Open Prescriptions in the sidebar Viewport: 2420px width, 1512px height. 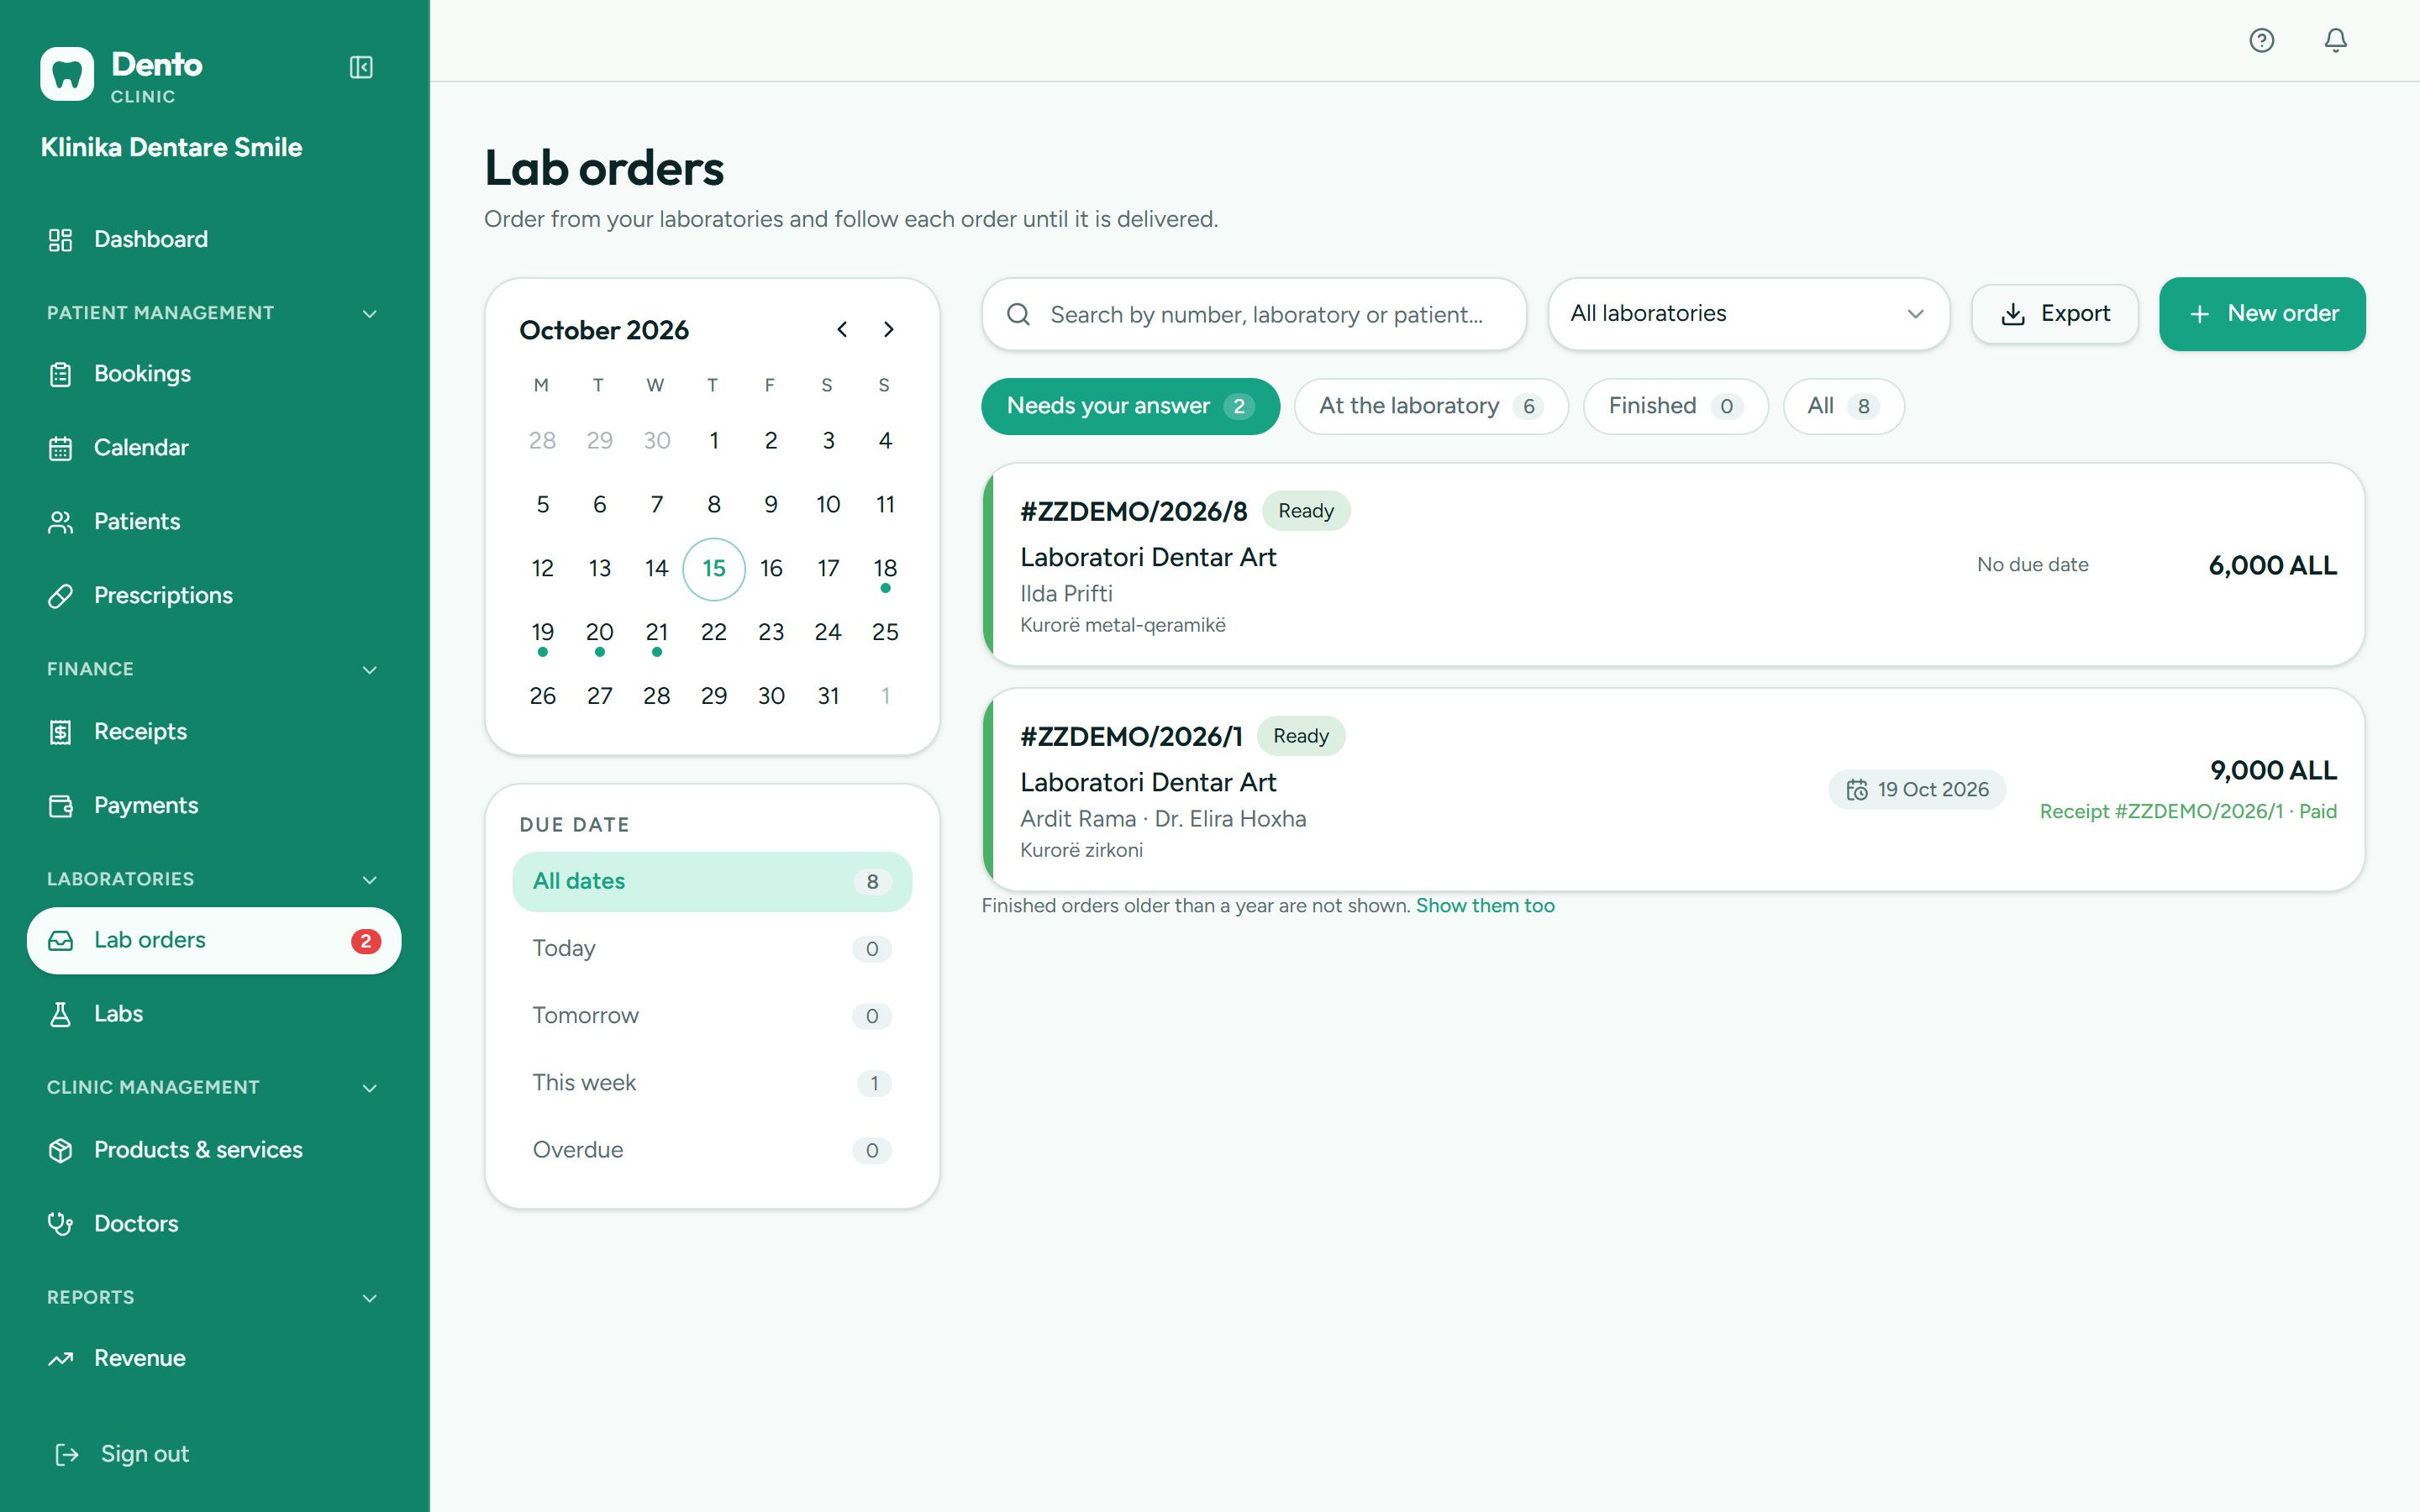214,596
